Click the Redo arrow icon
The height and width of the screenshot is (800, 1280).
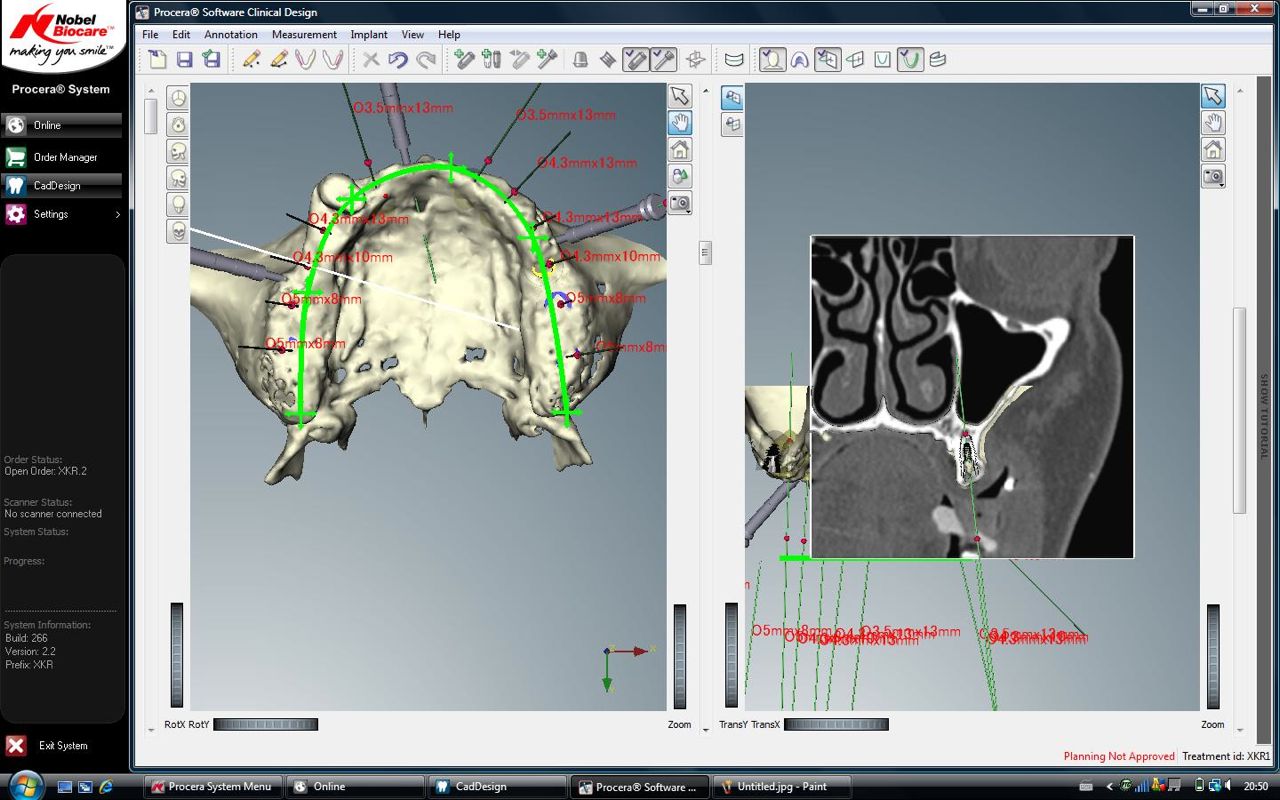click(x=426, y=60)
